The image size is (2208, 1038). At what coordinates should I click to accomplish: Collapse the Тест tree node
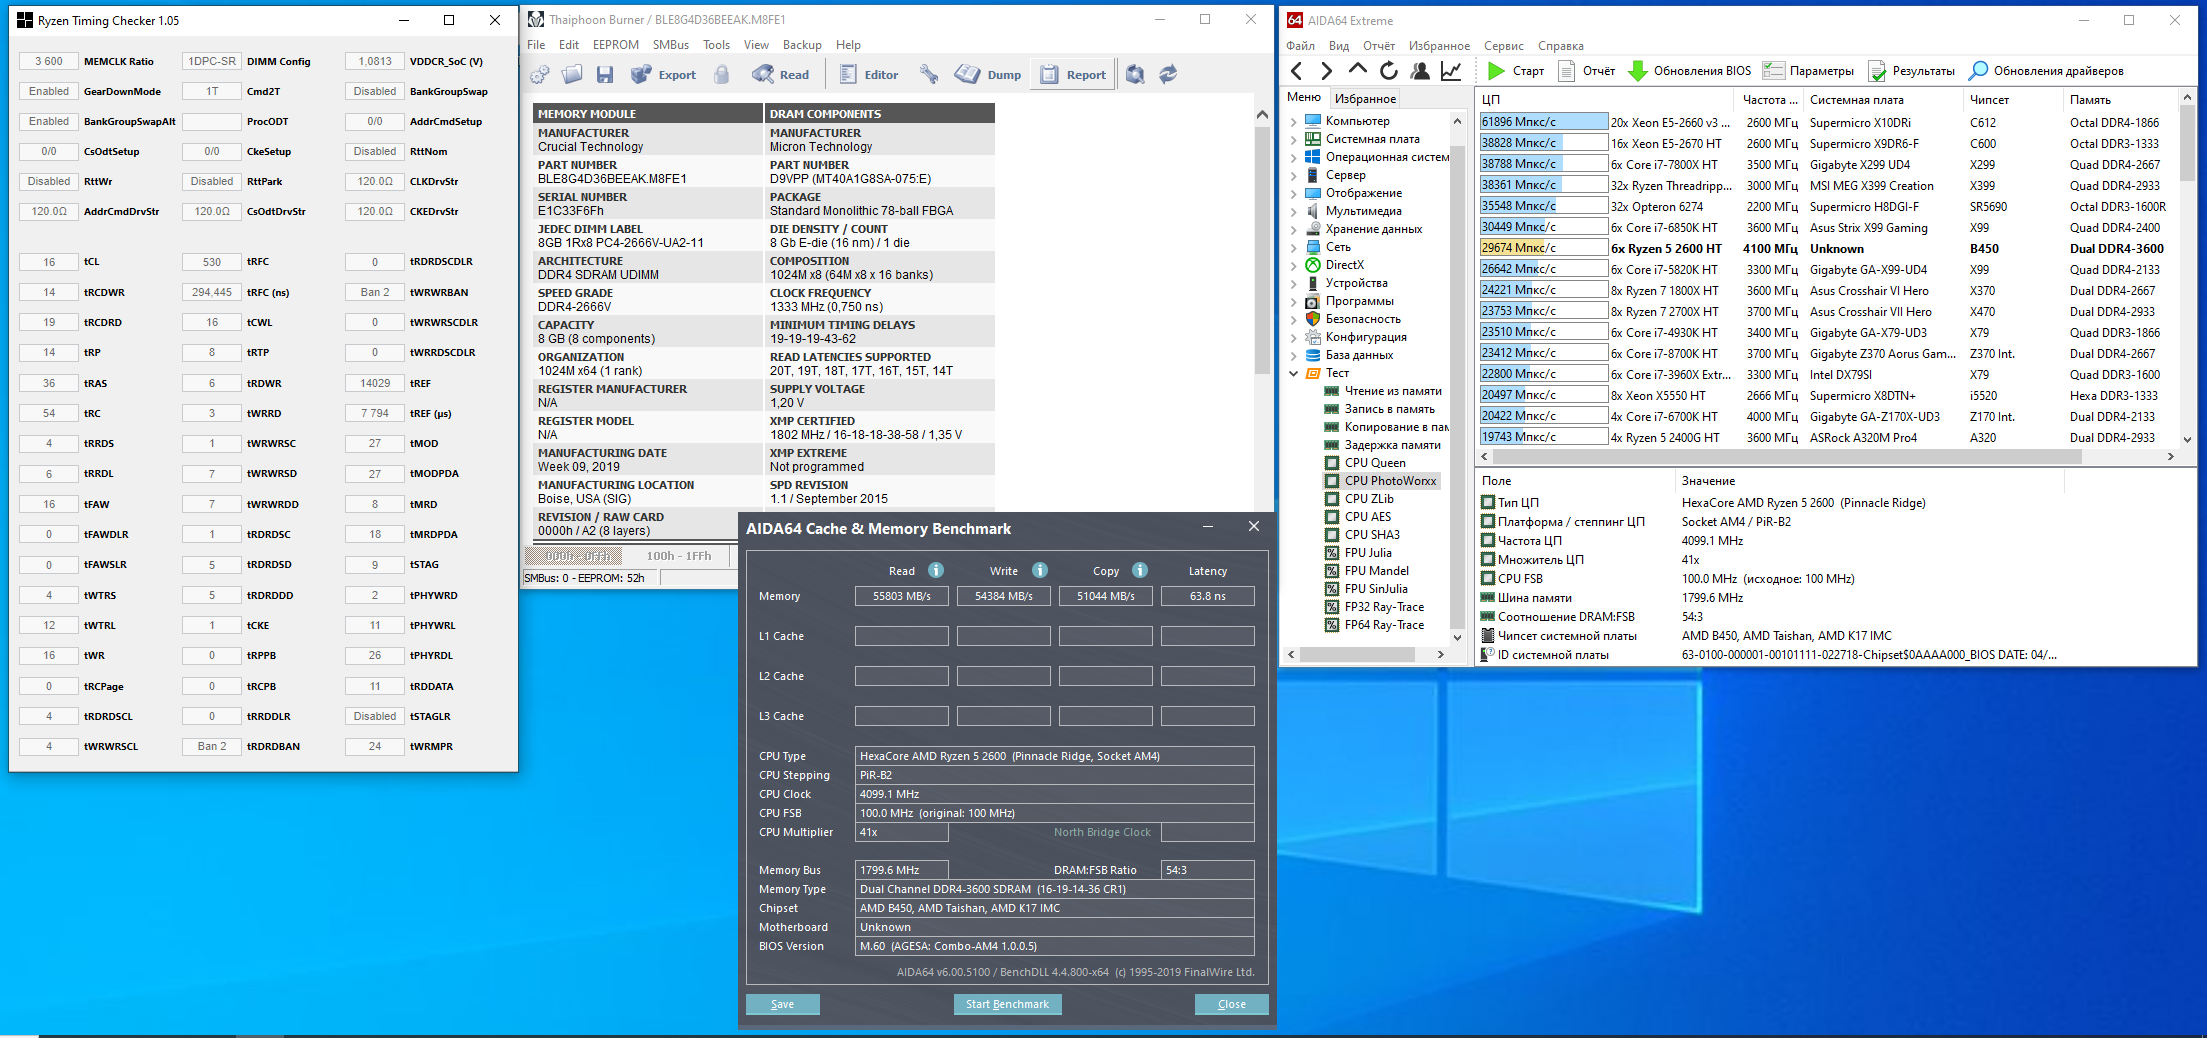(1293, 373)
